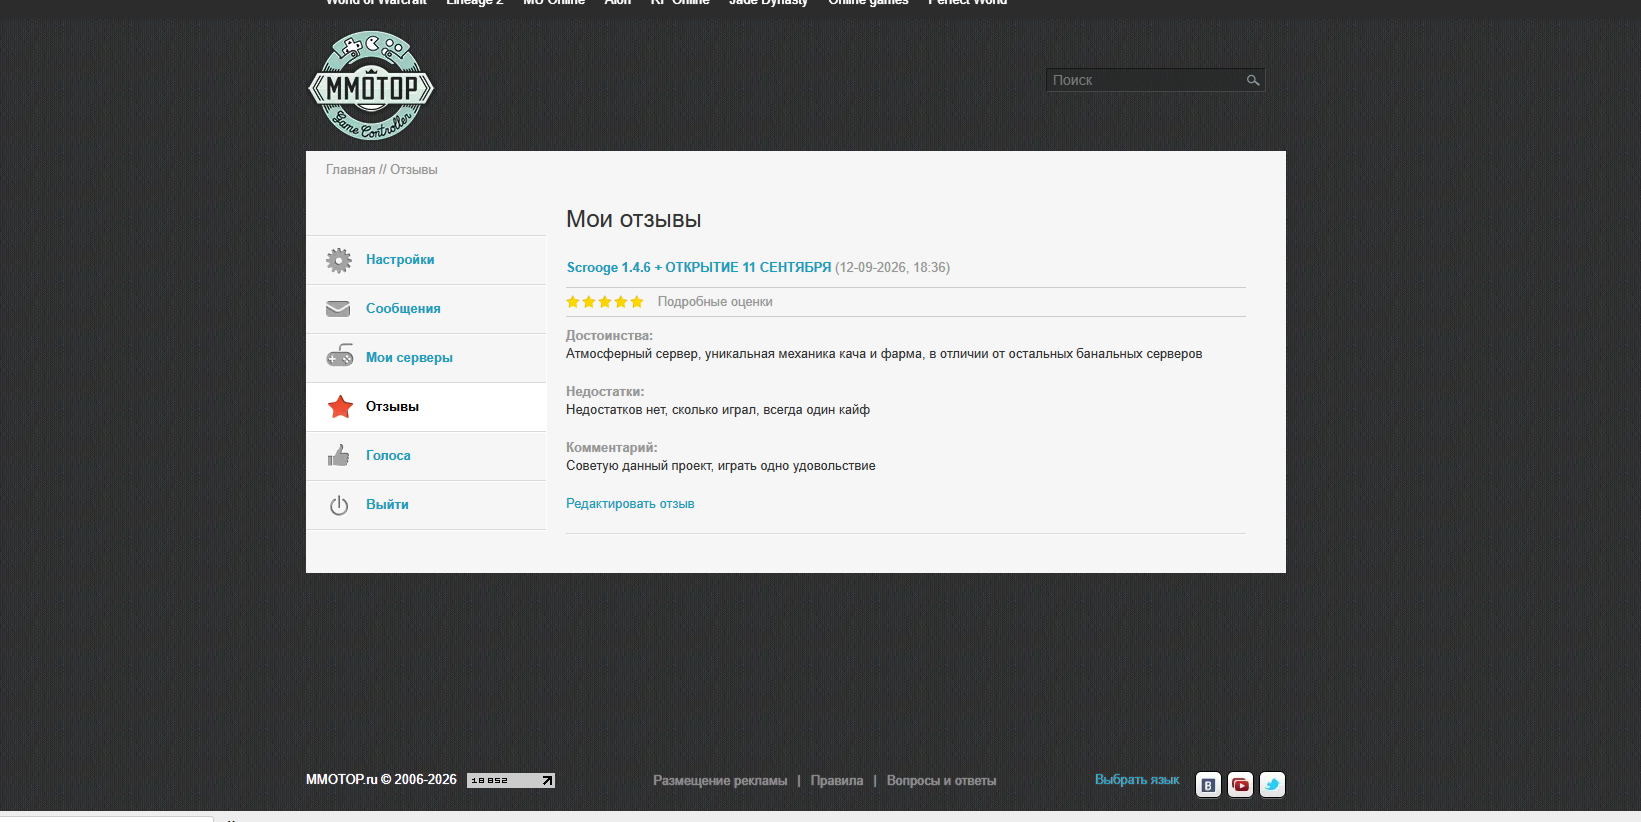Open the YouTube icon in footer
The image size is (1641, 822).
click(x=1240, y=785)
